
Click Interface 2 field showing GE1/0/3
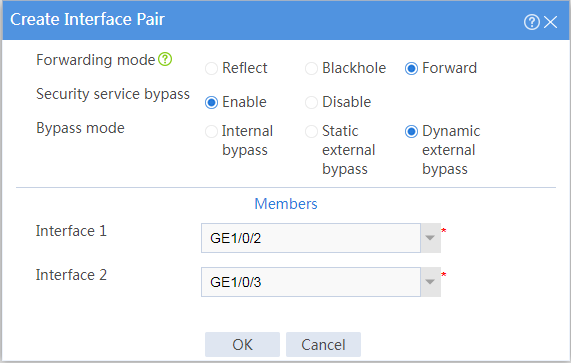(311, 282)
